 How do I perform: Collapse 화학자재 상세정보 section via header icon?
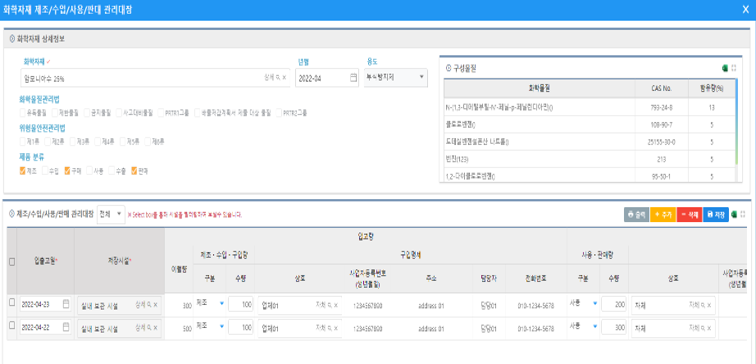[x=12, y=39]
